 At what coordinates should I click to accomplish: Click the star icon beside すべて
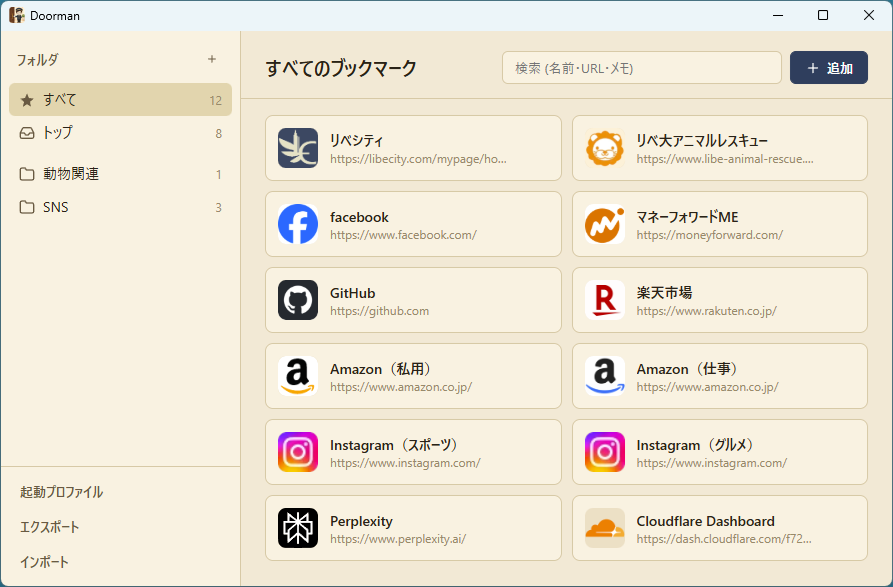27,100
